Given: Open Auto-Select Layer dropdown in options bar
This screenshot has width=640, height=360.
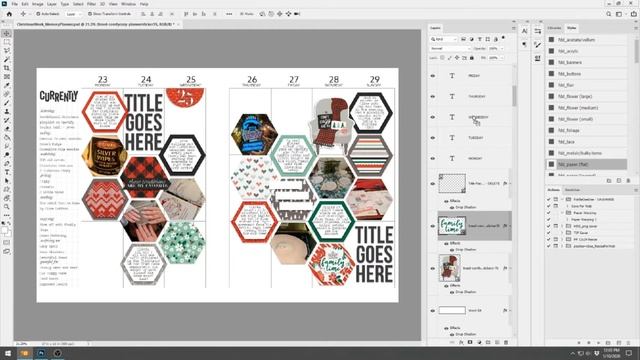Looking at the screenshot, I should point(73,14).
